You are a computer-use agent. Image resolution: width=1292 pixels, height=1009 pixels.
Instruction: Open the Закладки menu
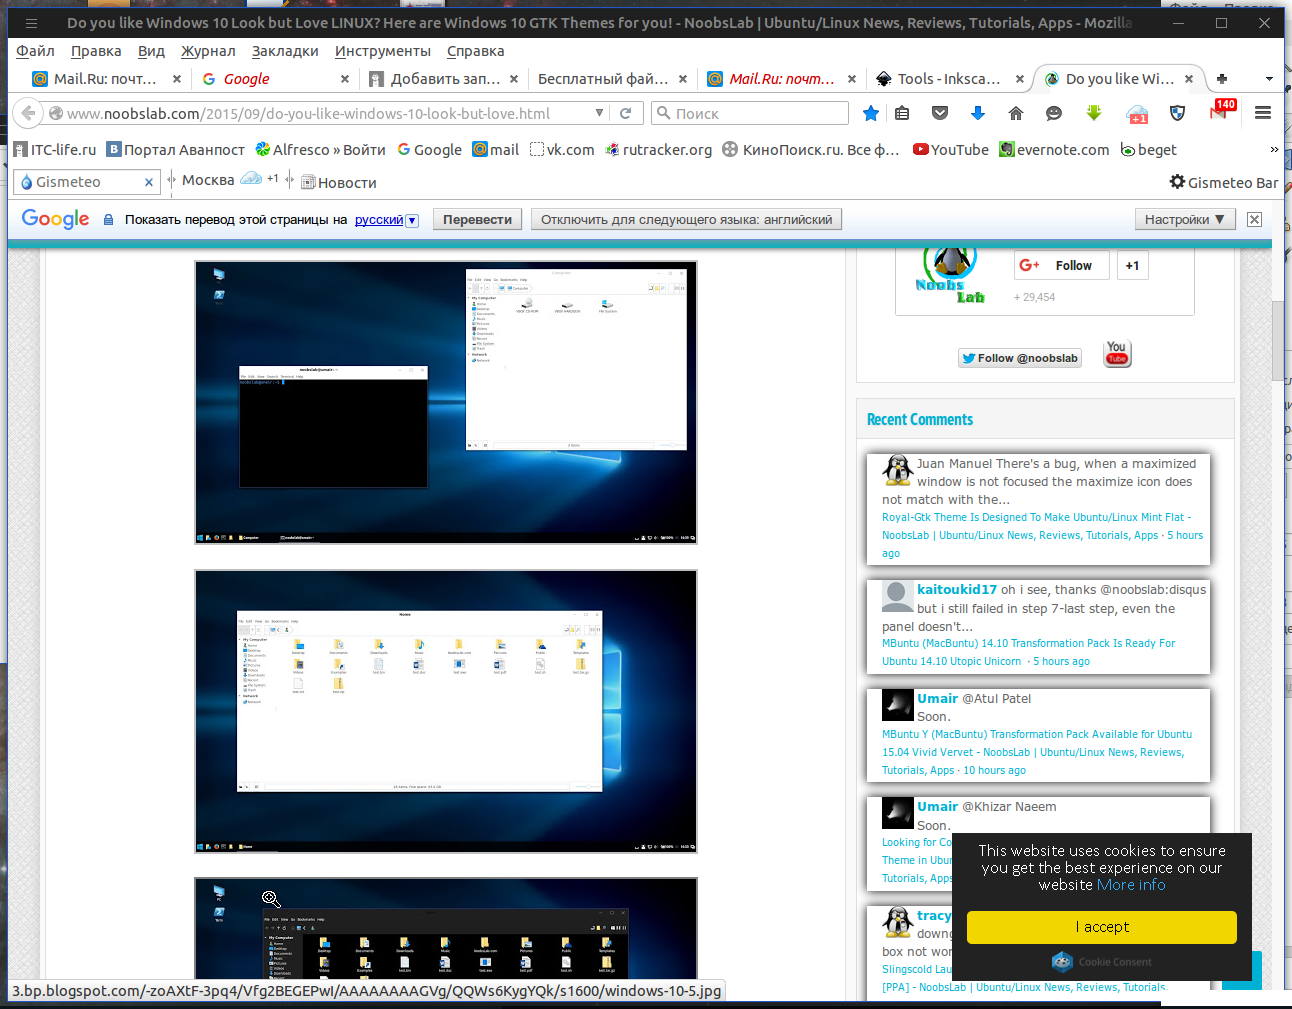285,51
